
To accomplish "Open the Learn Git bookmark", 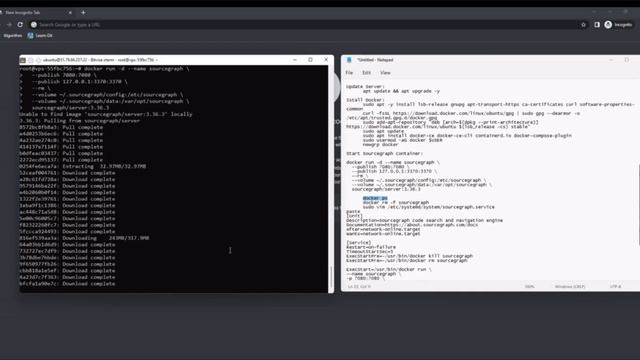I will pyautogui.click(x=40, y=36).
